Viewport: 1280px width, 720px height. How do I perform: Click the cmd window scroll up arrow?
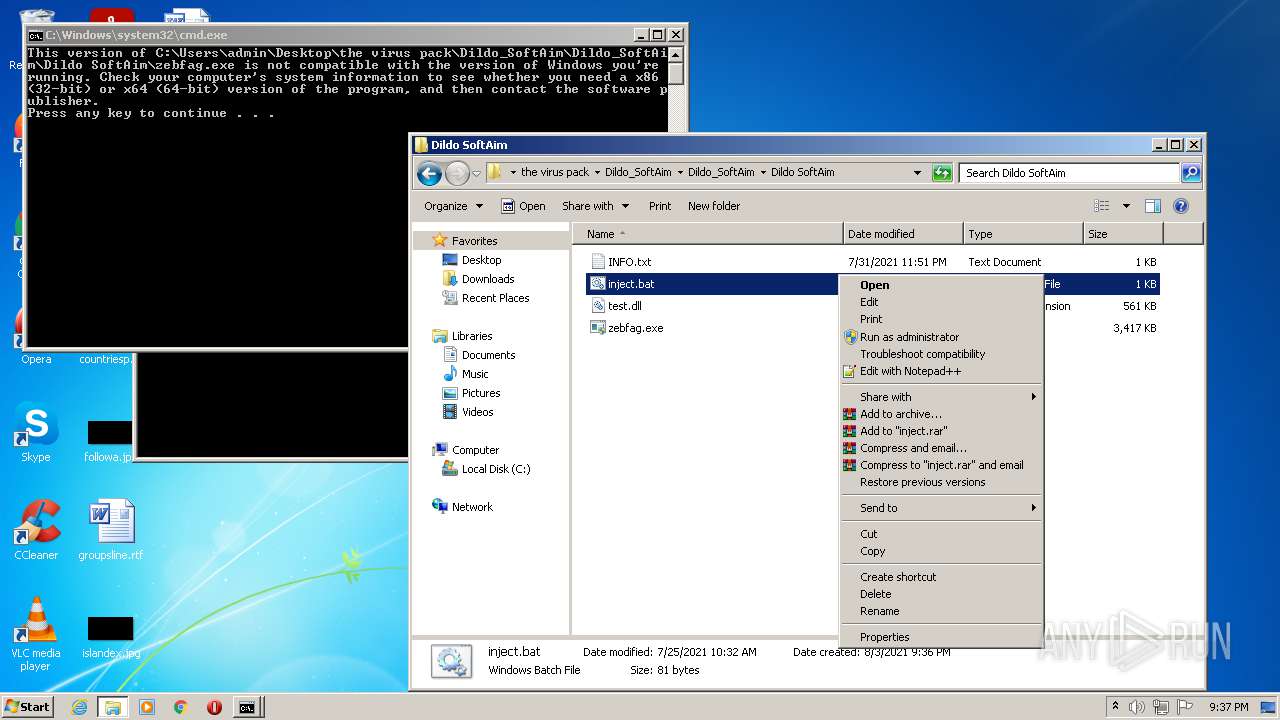(x=676, y=55)
